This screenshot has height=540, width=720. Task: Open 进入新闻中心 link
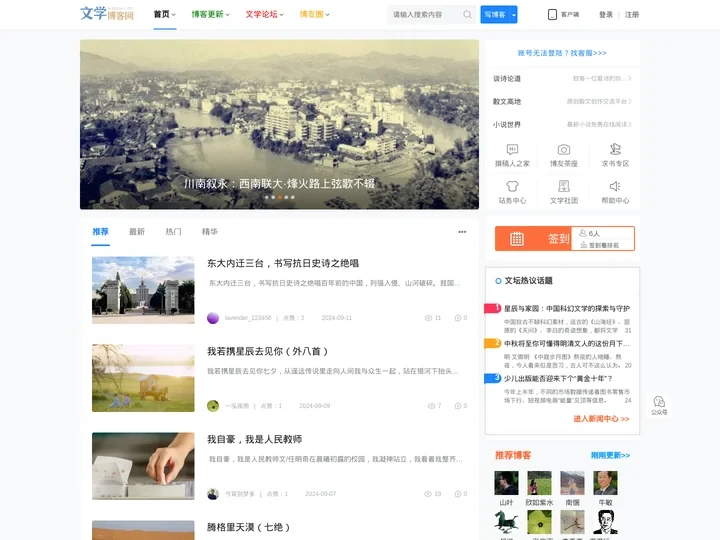pyautogui.click(x=601, y=419)
